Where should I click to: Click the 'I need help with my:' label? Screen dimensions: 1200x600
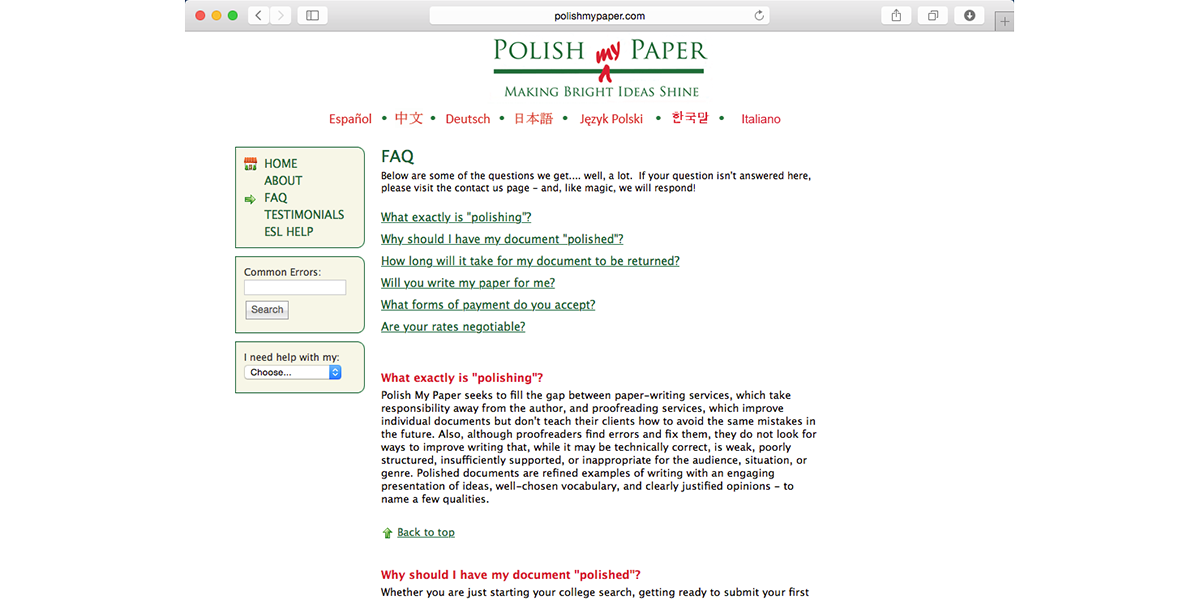click(x=292, y=357)
